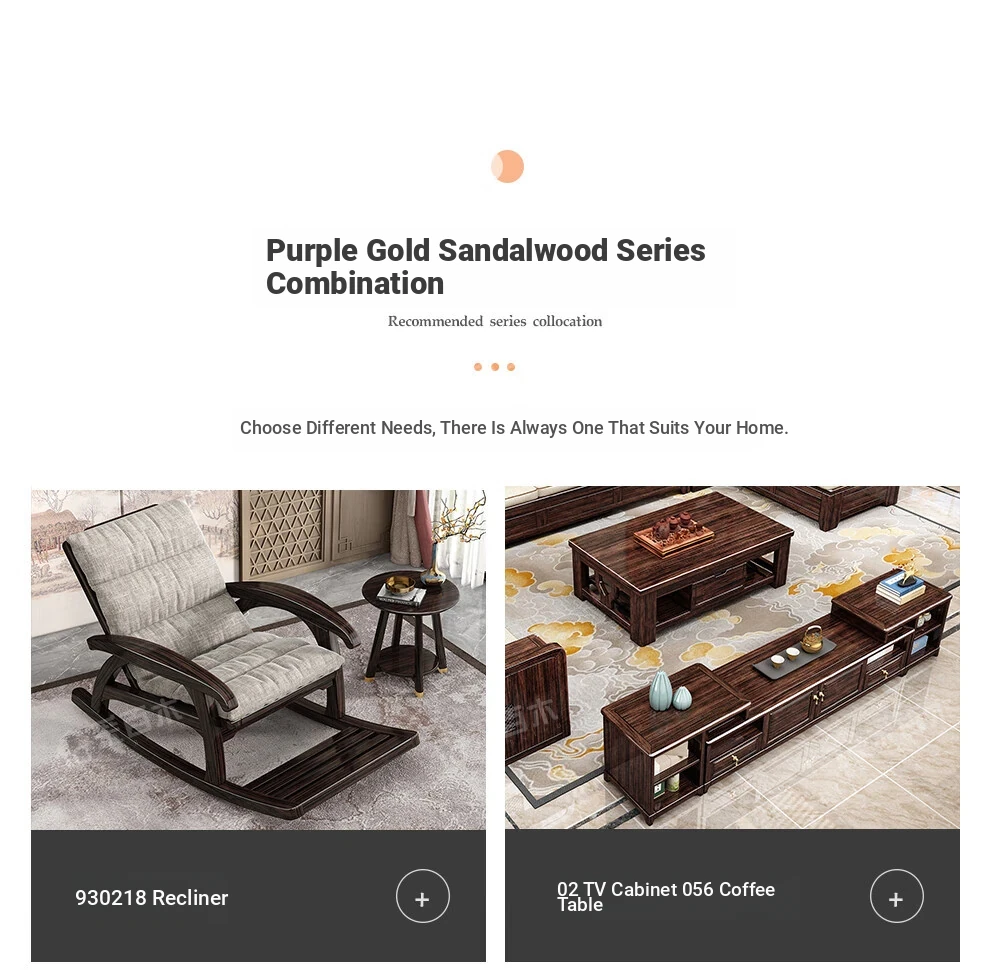Screen dimensions: 990x970
Task: Click the Choose Different Needs tagline text
Action: coord(514,428)
